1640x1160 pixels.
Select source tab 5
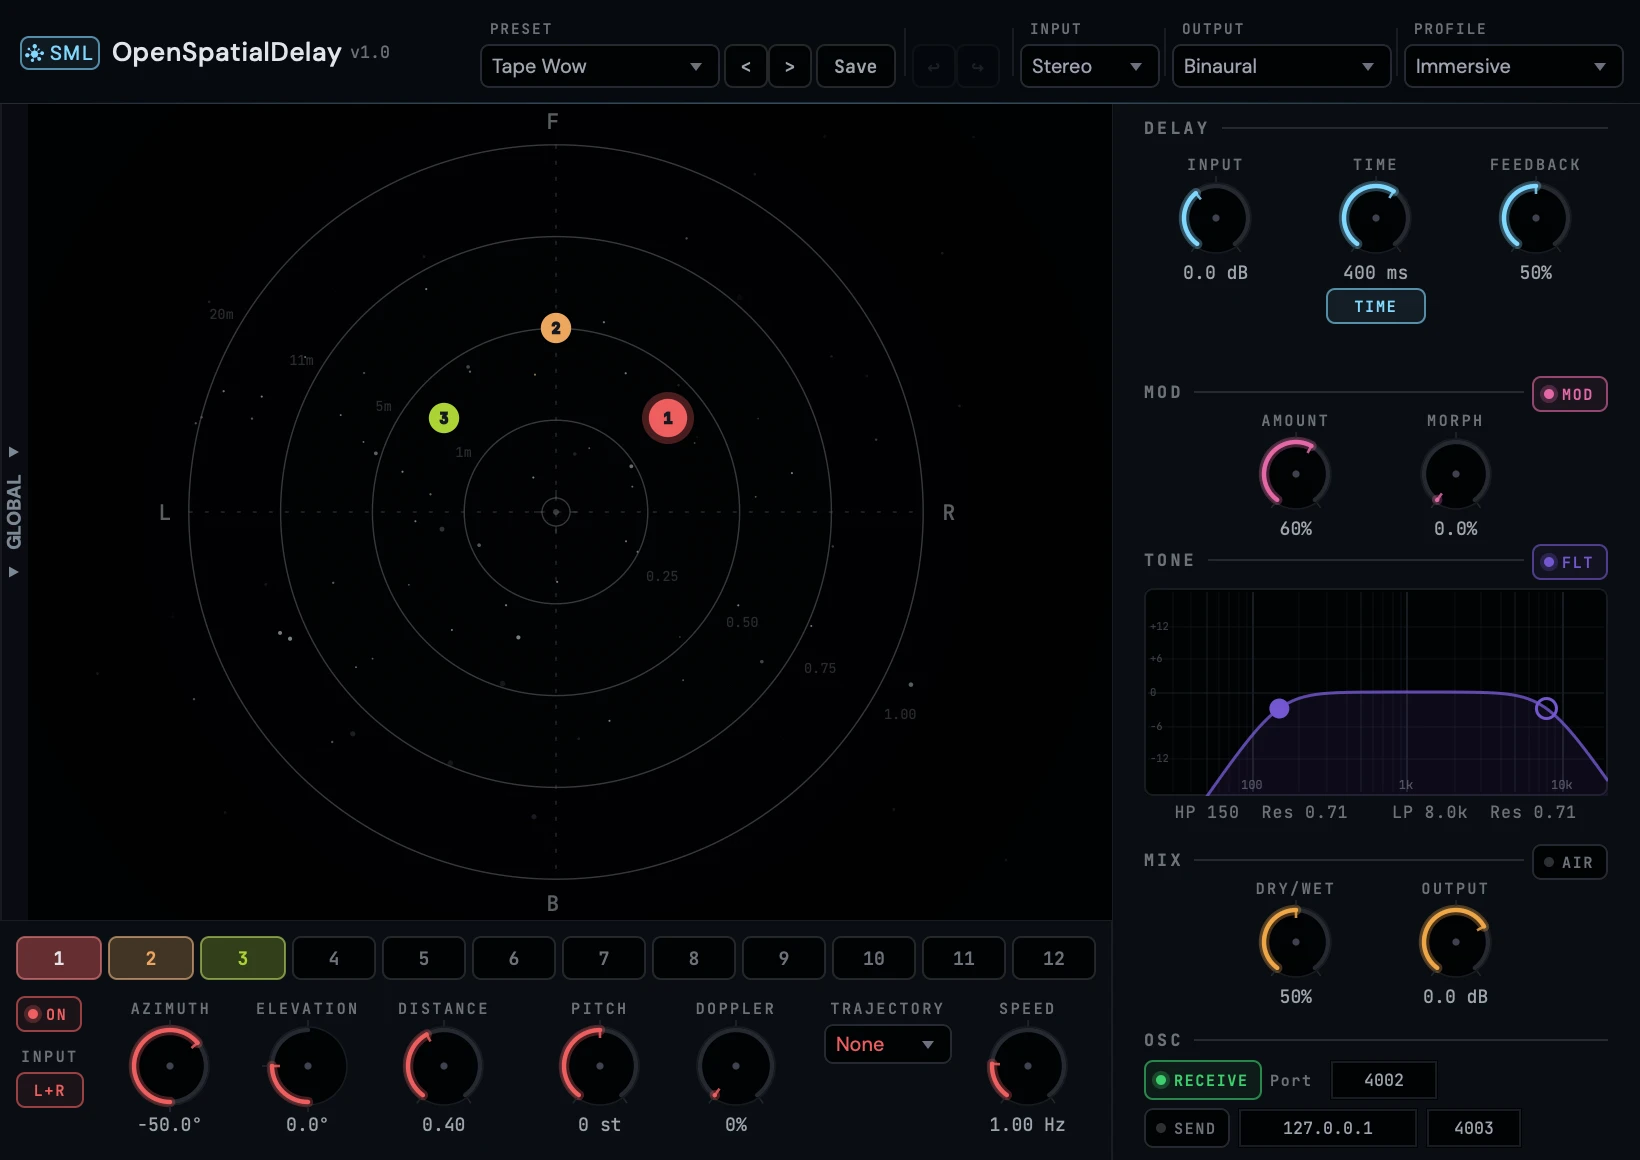tap(424, 958)
